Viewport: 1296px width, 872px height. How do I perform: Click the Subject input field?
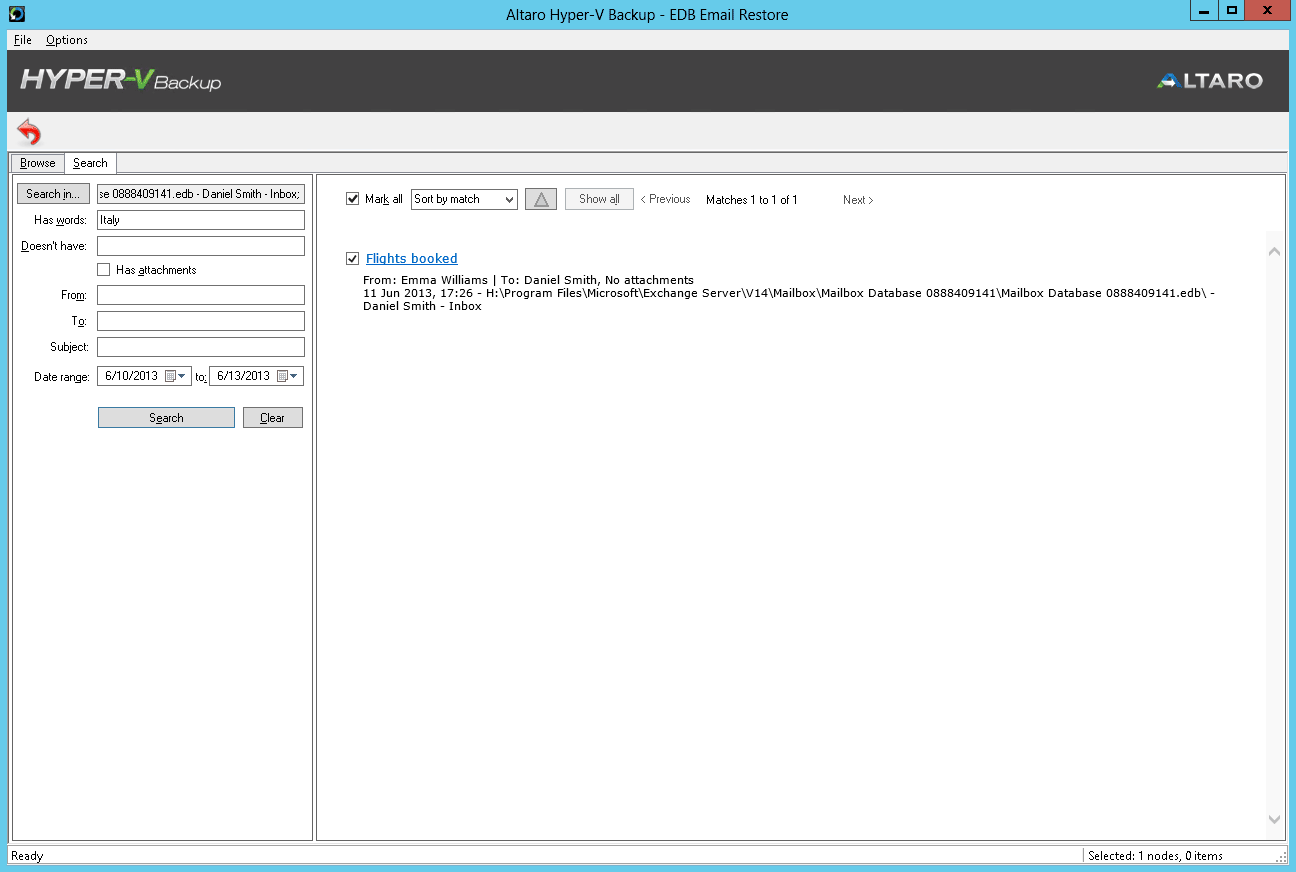(x=201, y=347)
